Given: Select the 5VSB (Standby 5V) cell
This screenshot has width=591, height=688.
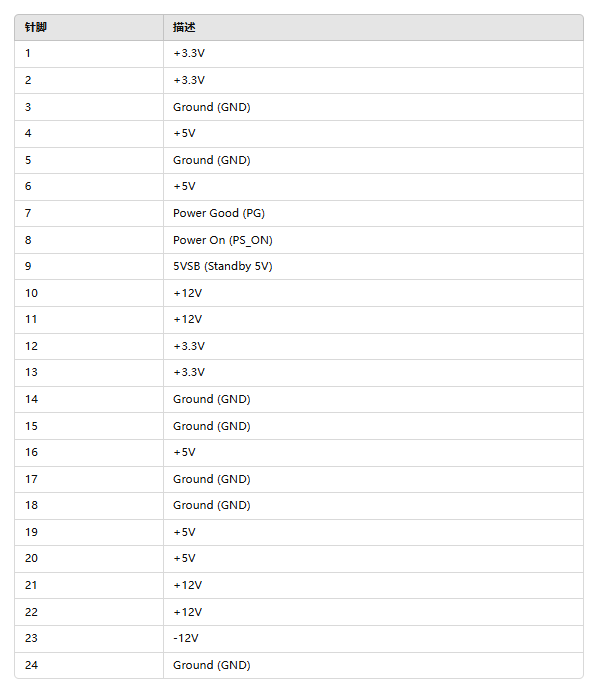Looking at the screenshot, I should tap(373, 266).
